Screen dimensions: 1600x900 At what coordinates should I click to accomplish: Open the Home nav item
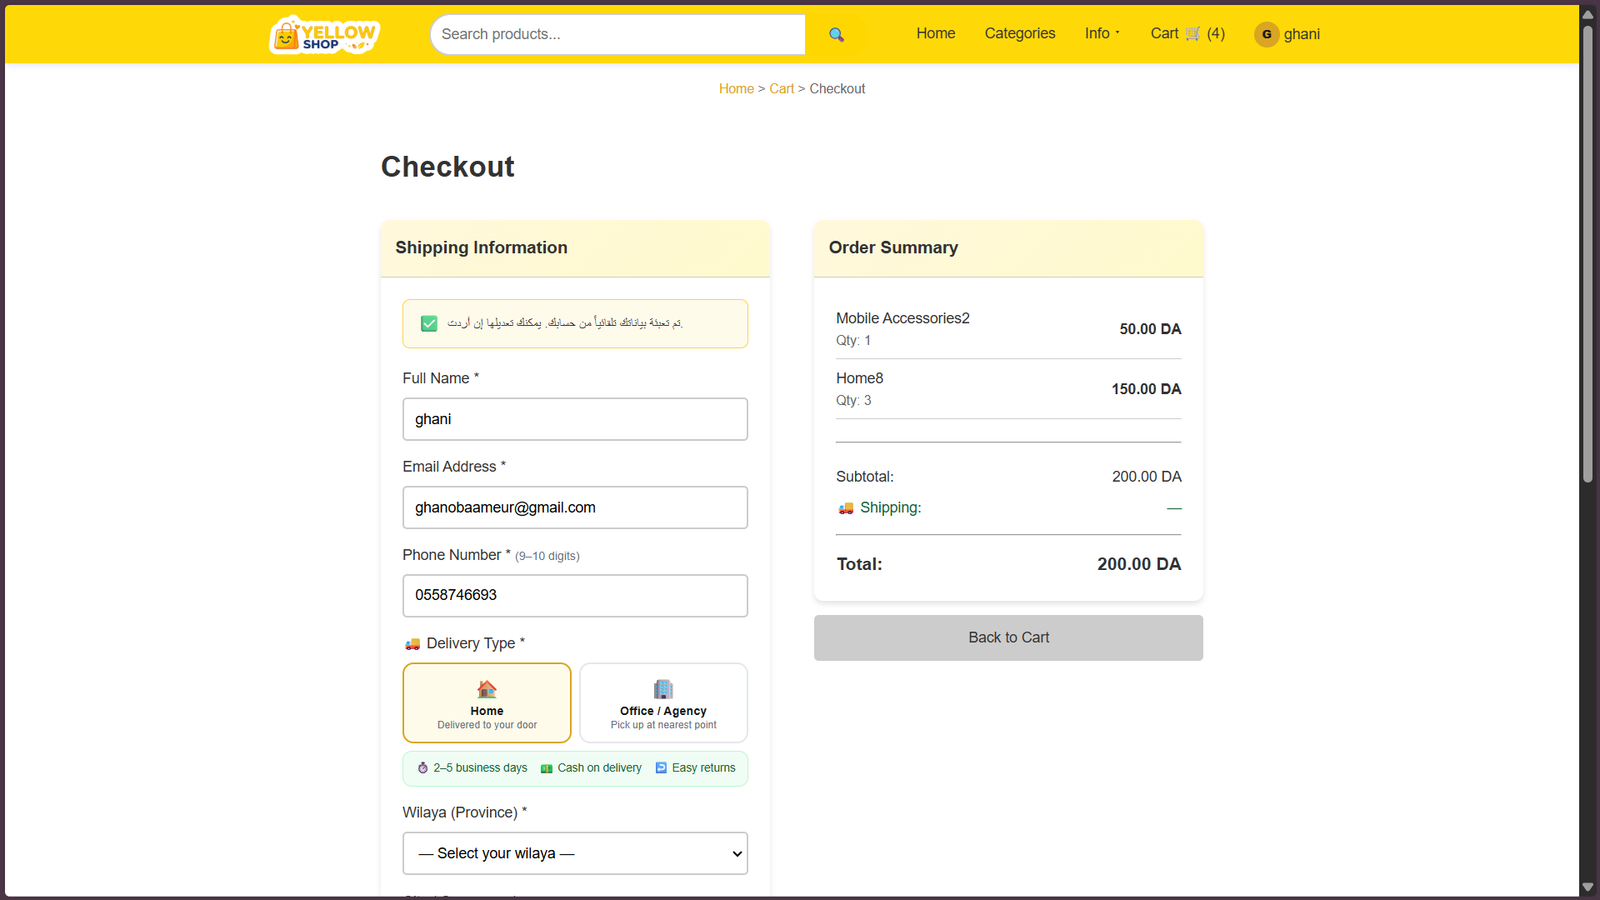[936, 33]
